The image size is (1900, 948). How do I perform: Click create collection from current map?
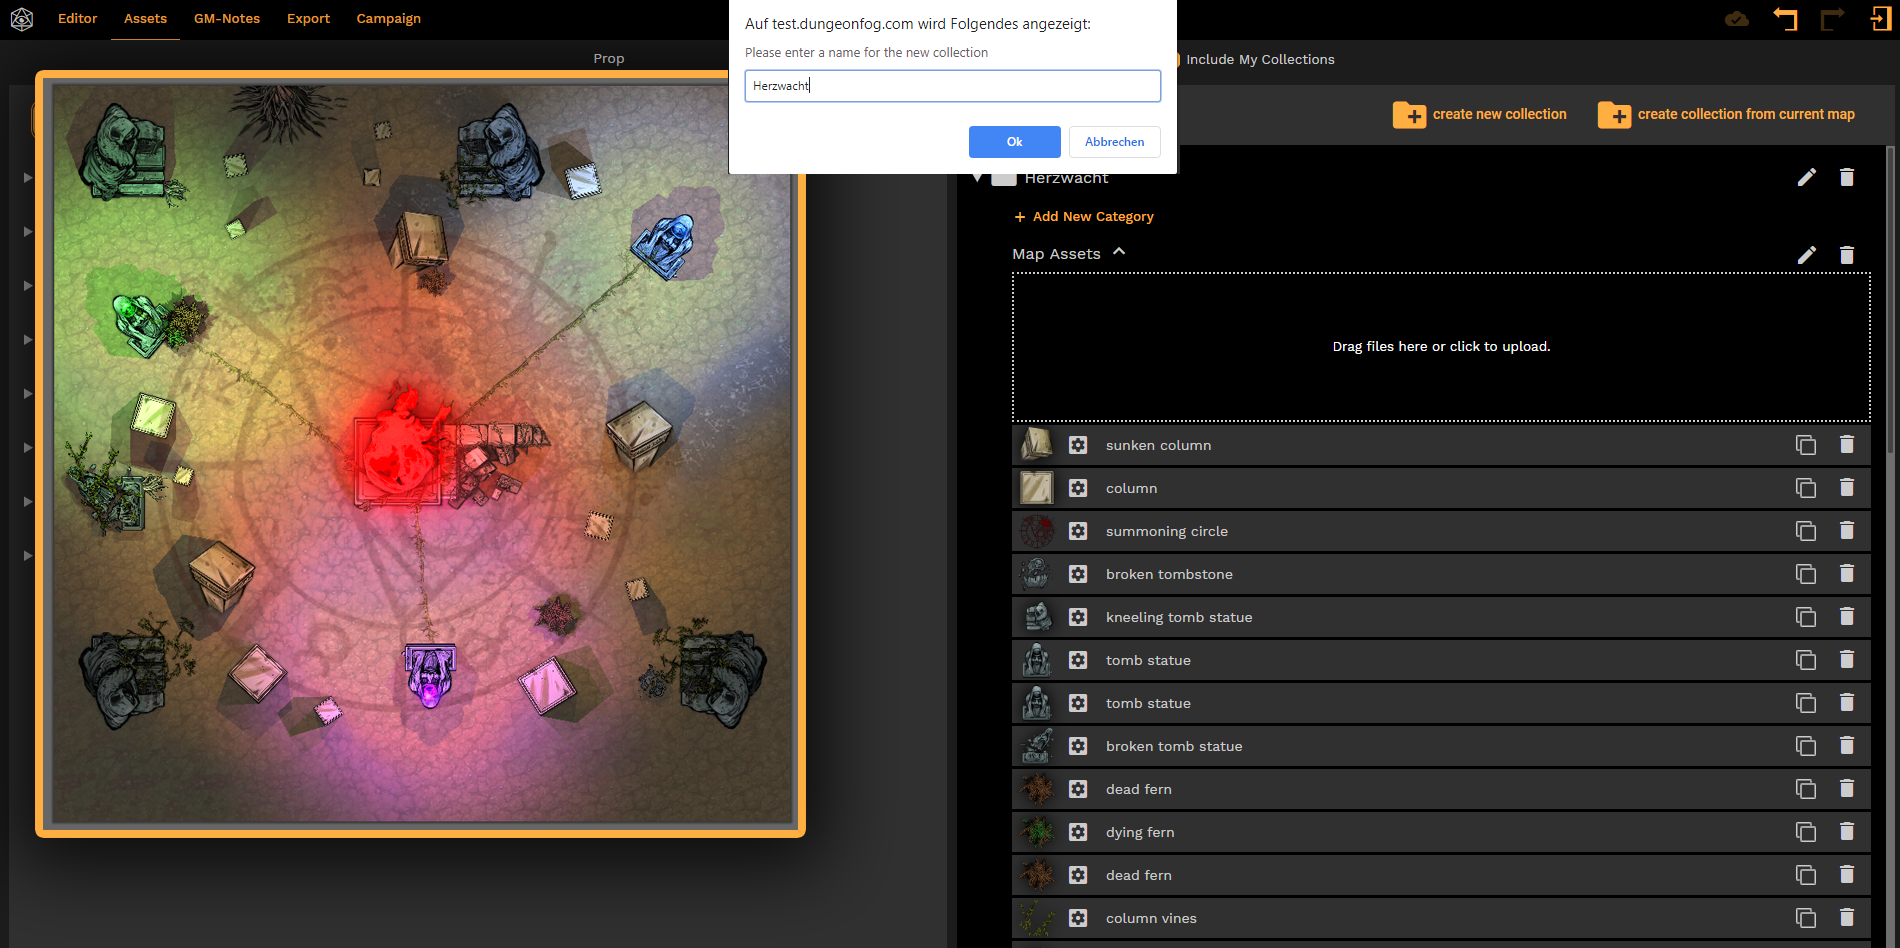pyautogui.click(x=1726, y=114)
